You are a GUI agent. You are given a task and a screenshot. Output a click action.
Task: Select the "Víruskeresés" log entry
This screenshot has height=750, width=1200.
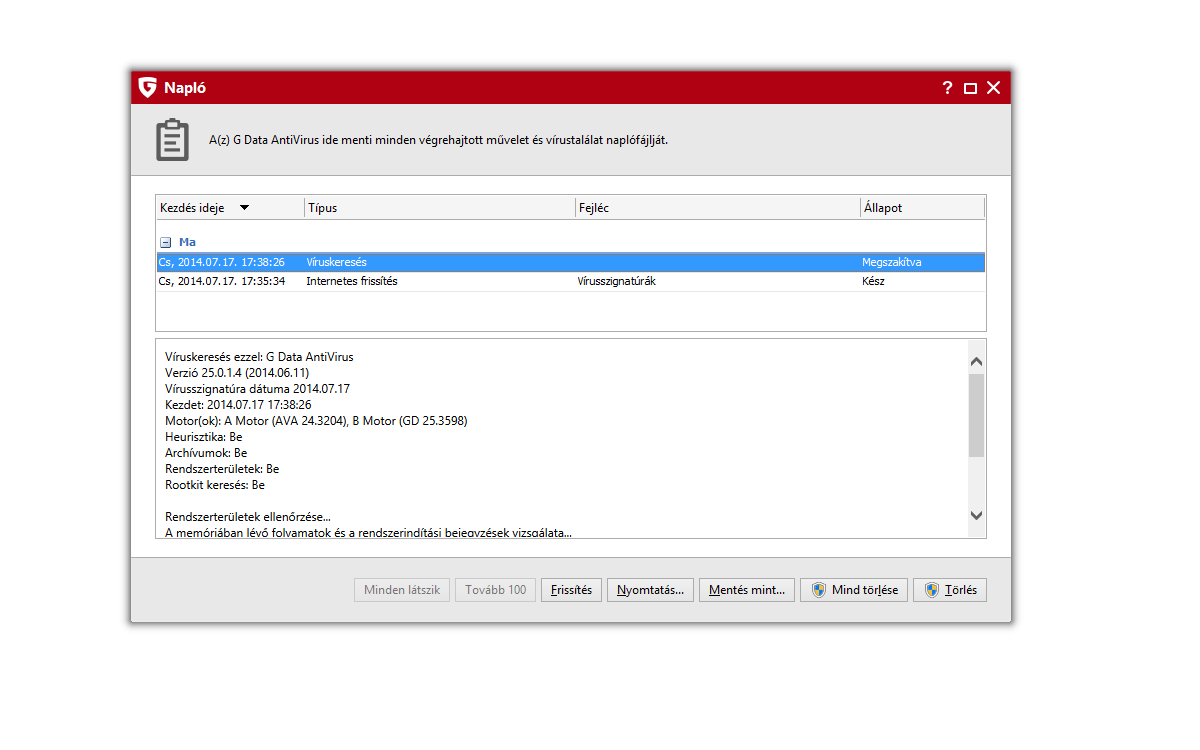click(571, 262)
